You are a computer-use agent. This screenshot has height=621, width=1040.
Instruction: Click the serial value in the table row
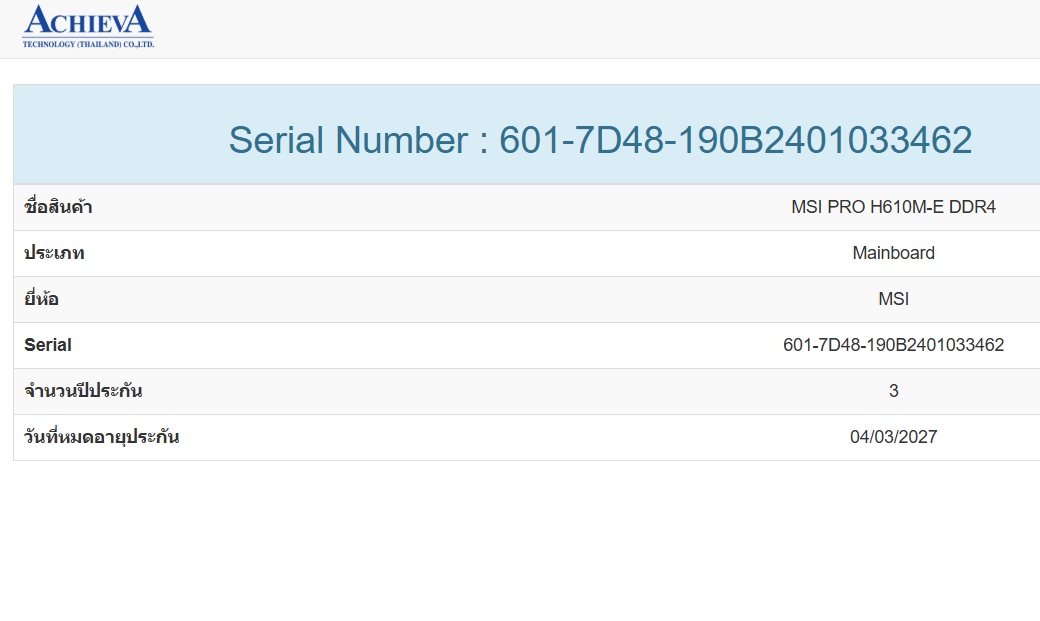point(893,345)
